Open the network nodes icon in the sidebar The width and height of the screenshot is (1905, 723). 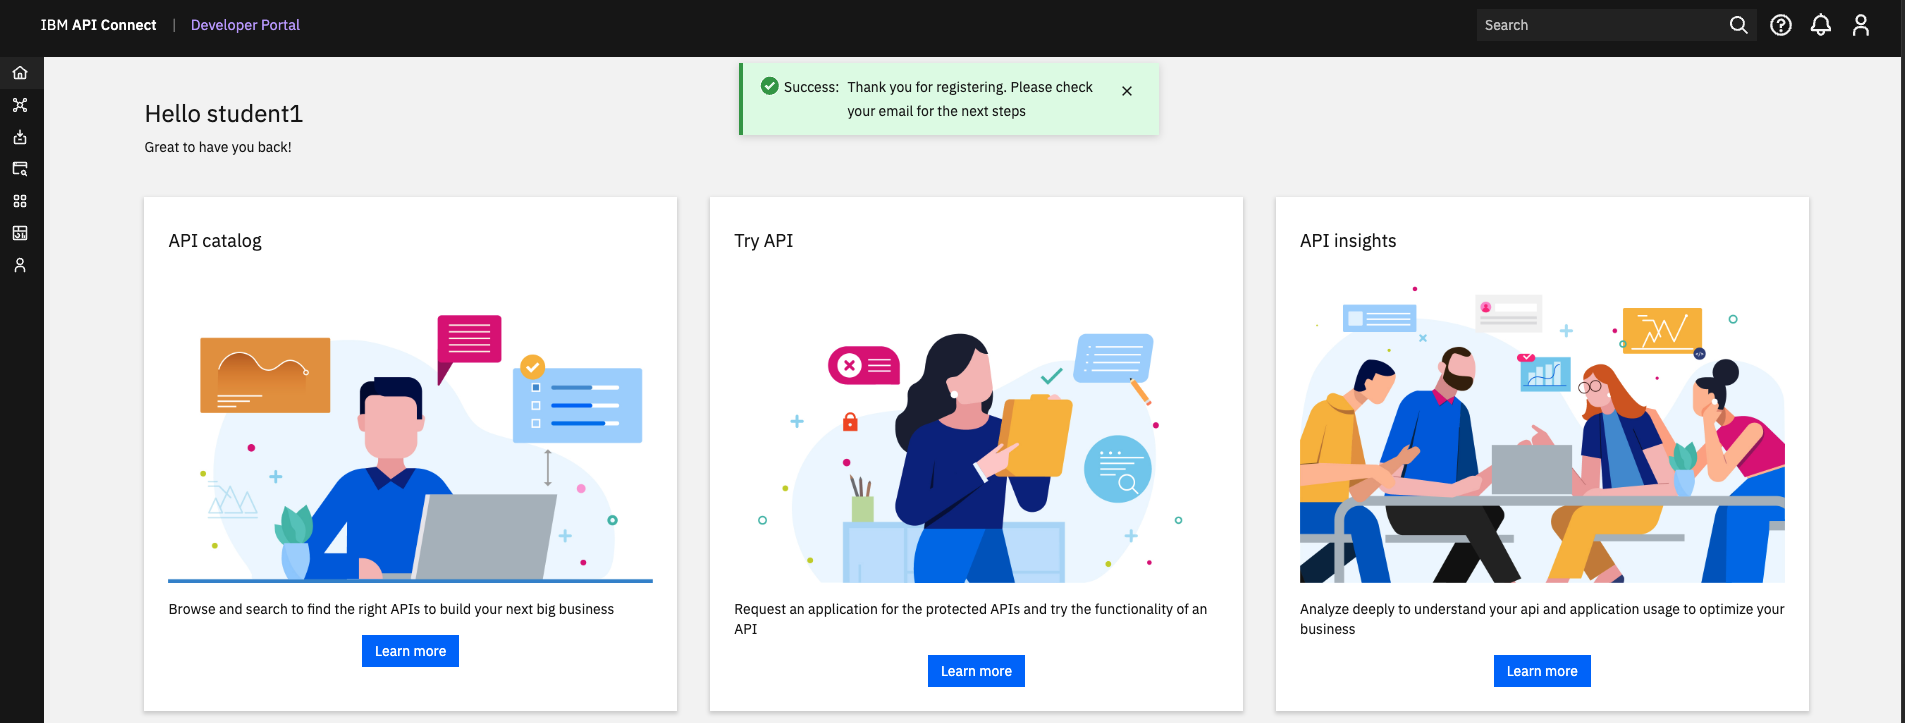20,105
